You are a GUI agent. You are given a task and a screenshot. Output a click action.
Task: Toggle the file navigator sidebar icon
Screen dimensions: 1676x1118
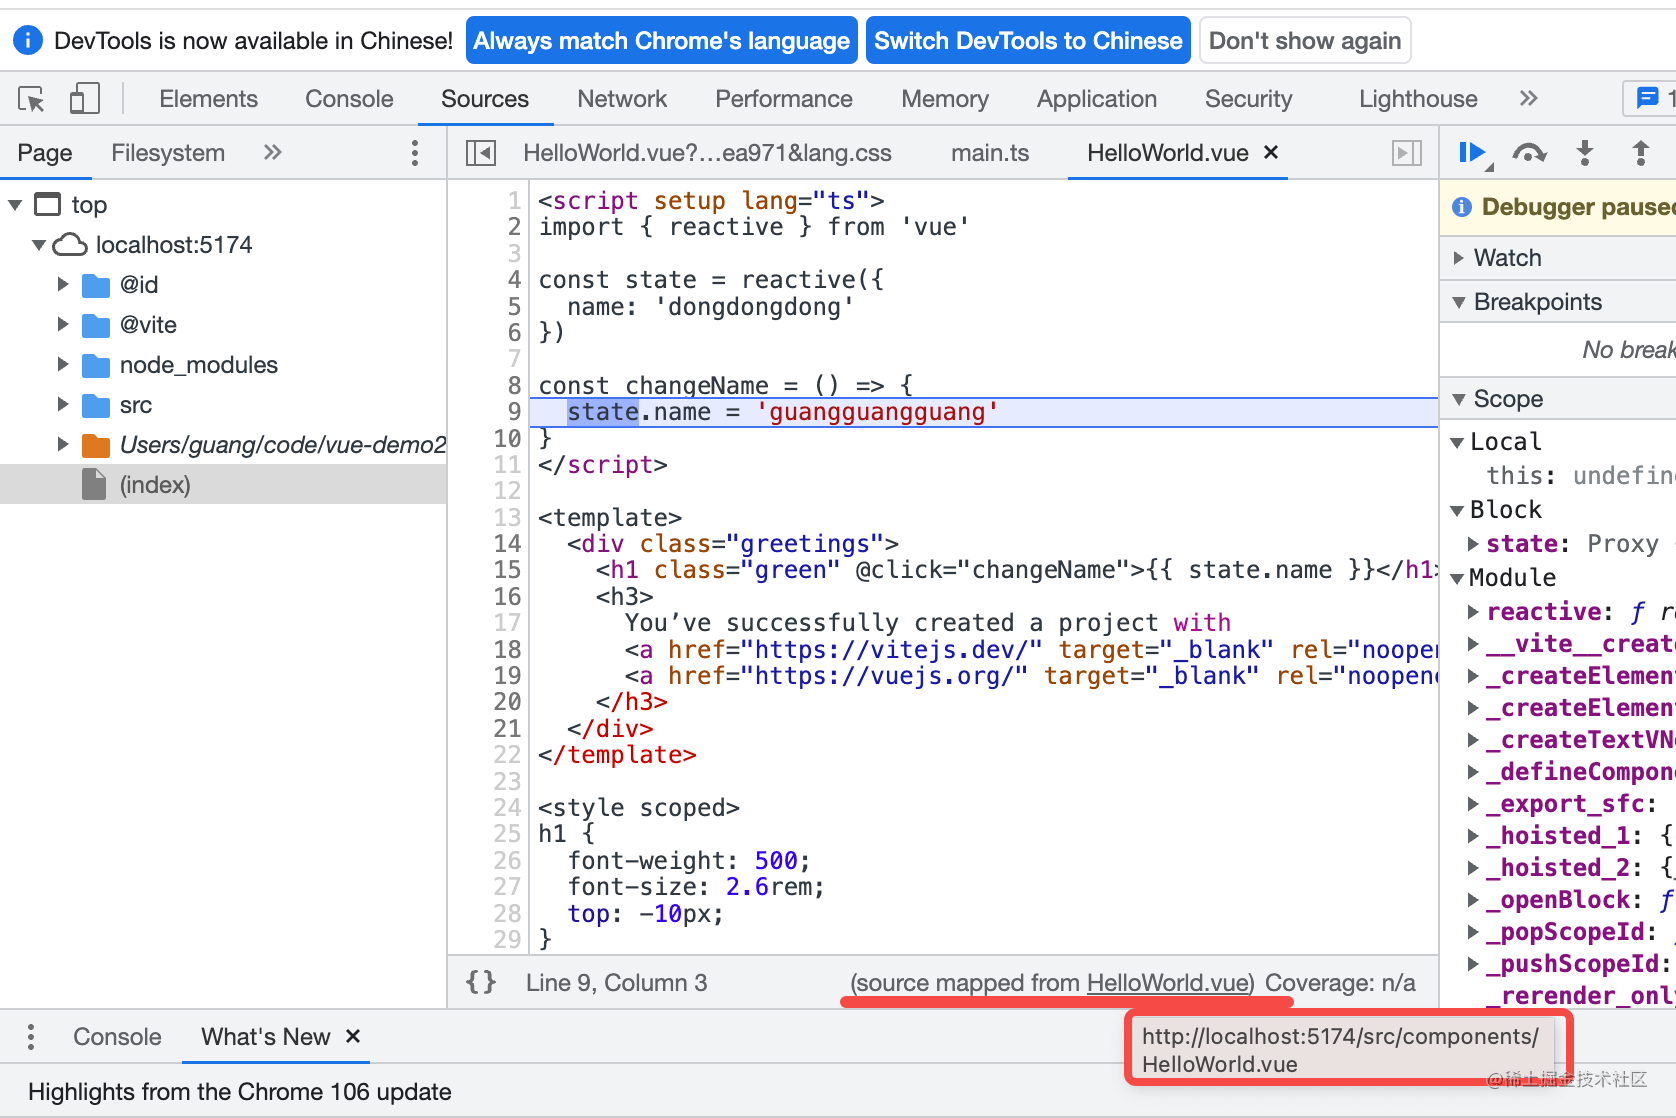pos(481,153)
